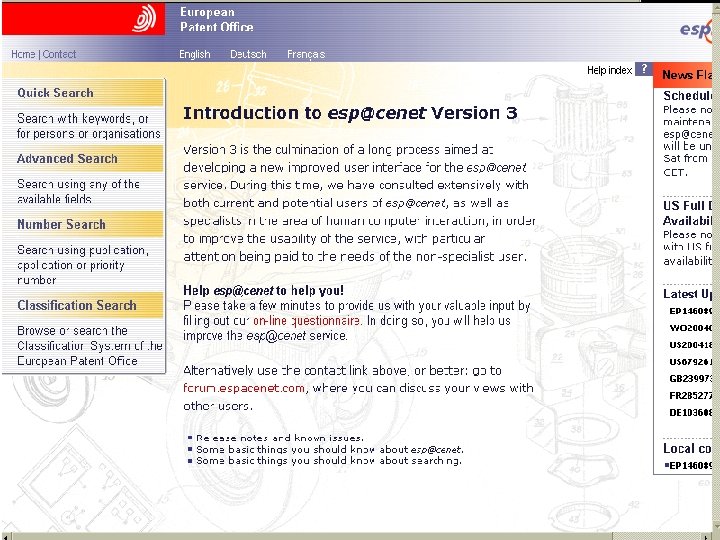Click the 'Introduction to esp@cenet Version 3' heading
The height and width of the screenshot is (540, 720).
pos(350,113)
